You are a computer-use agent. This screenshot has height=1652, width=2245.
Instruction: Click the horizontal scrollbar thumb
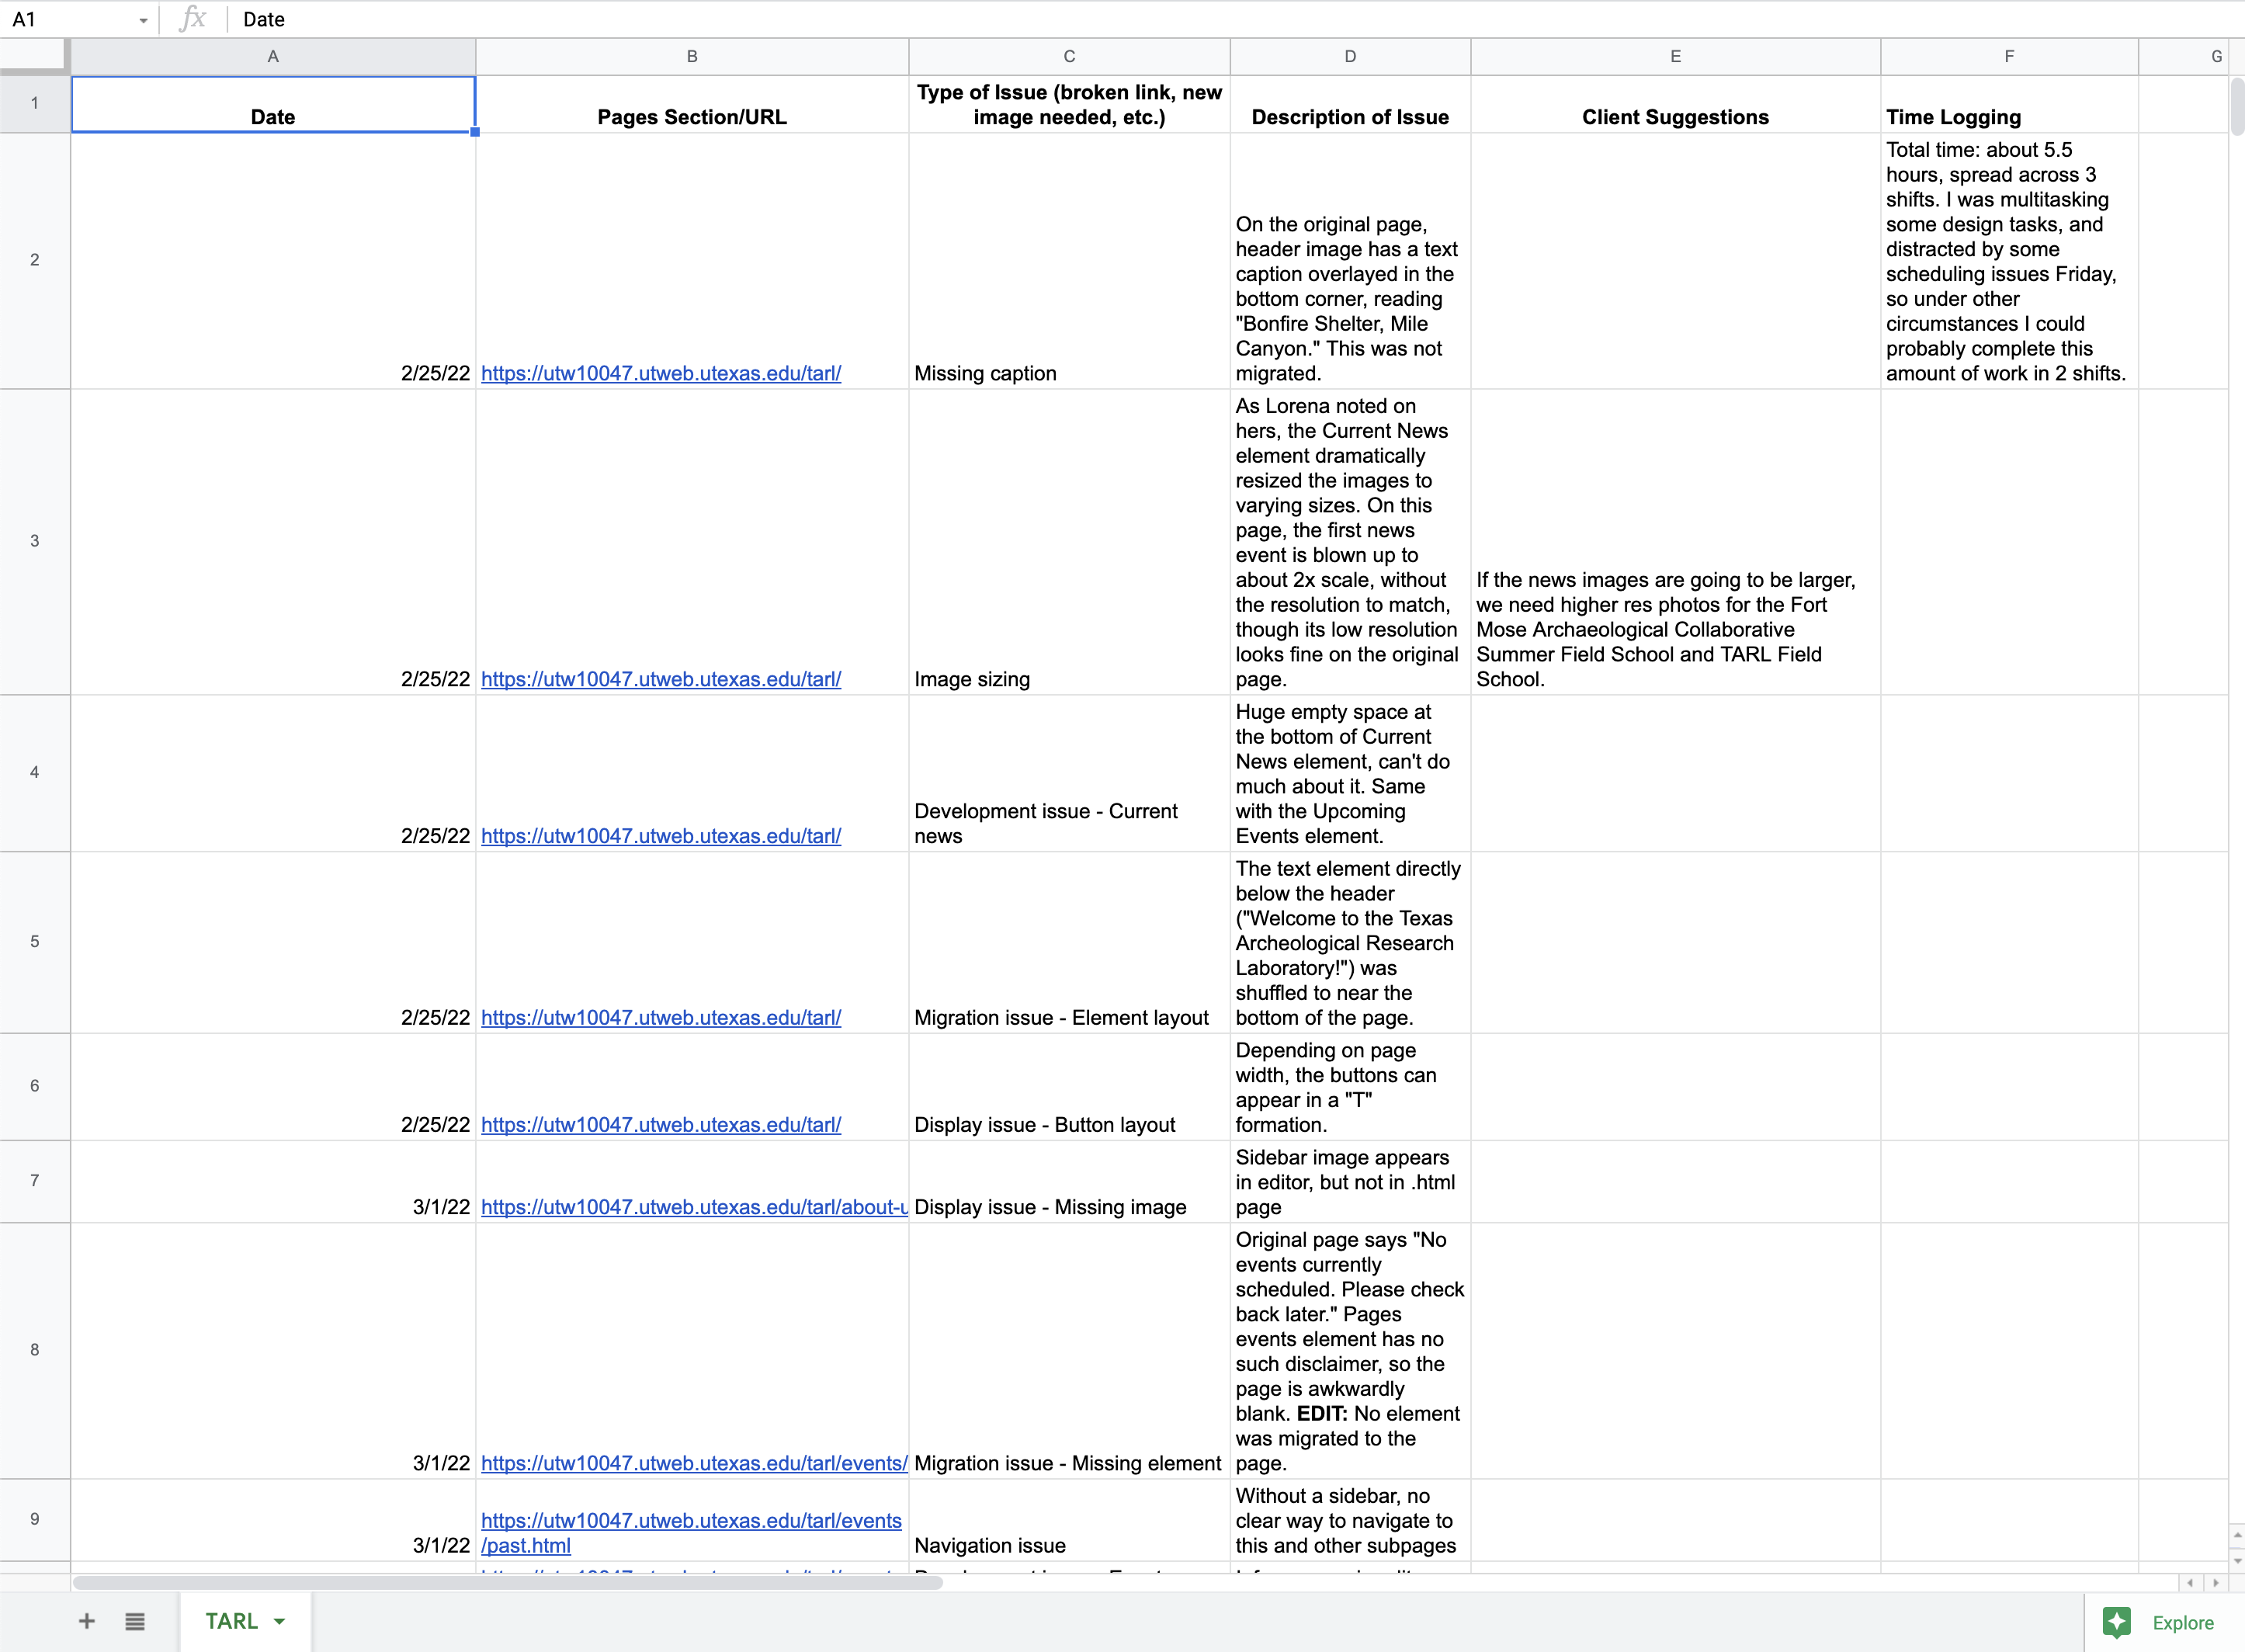tap(507, 1582)
